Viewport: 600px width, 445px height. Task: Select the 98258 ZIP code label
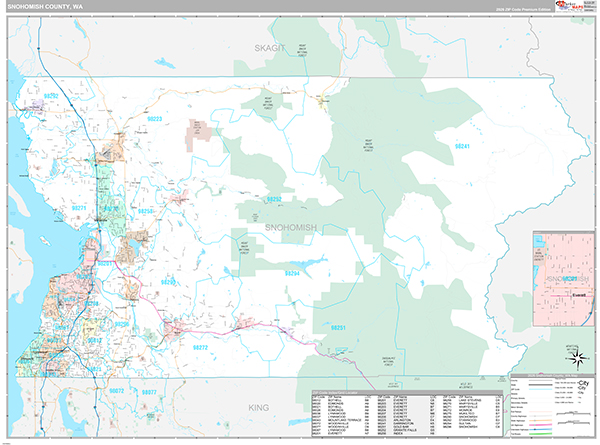[146, 212]
